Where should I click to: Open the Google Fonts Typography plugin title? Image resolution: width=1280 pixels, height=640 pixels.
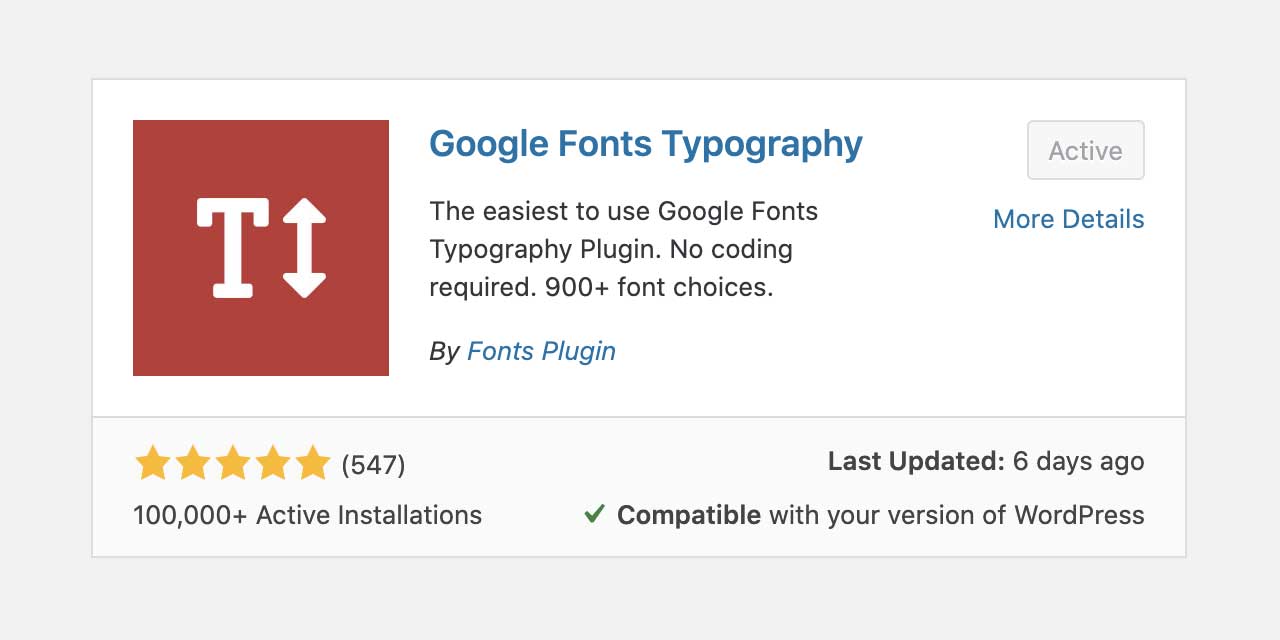coord(646,144)
